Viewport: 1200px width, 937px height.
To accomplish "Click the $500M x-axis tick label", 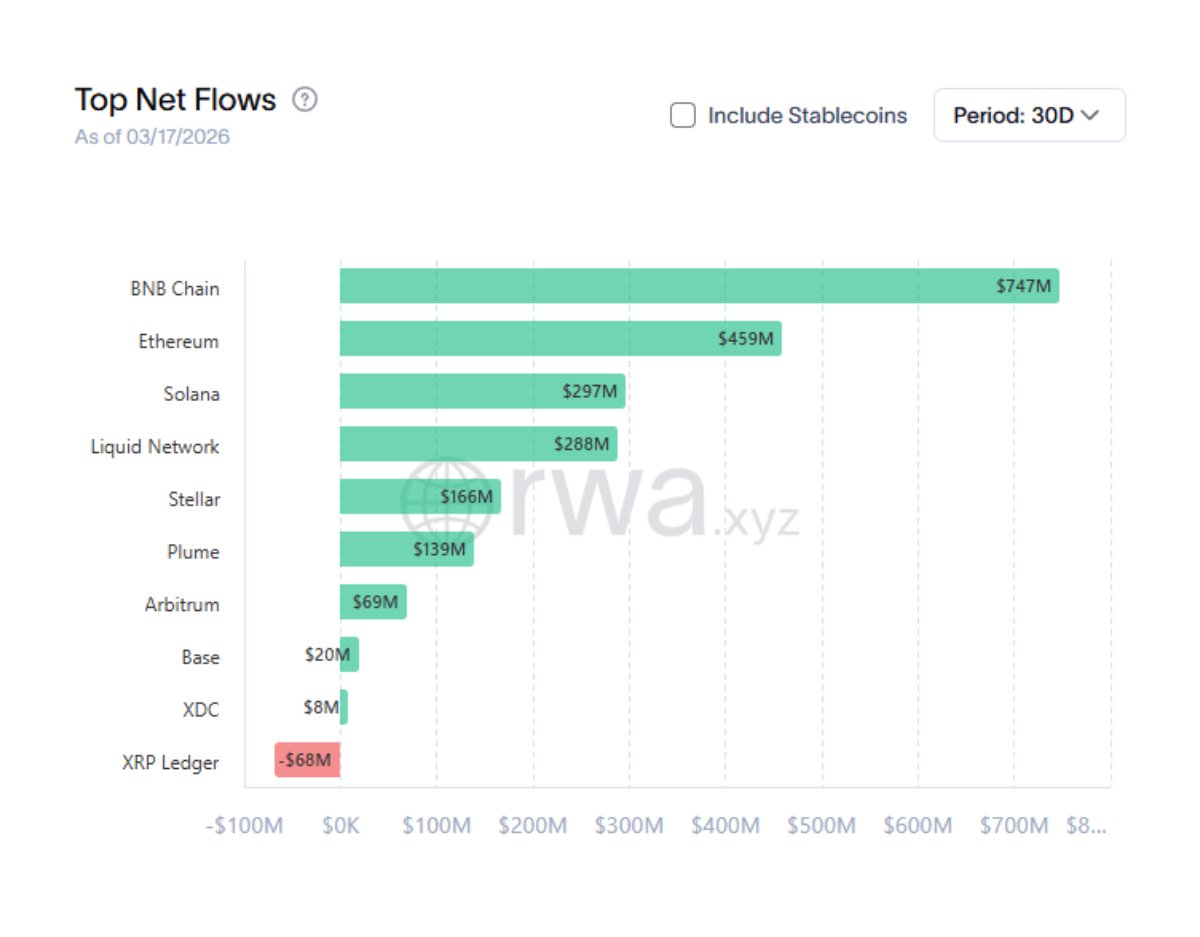I will pos(821,826).
